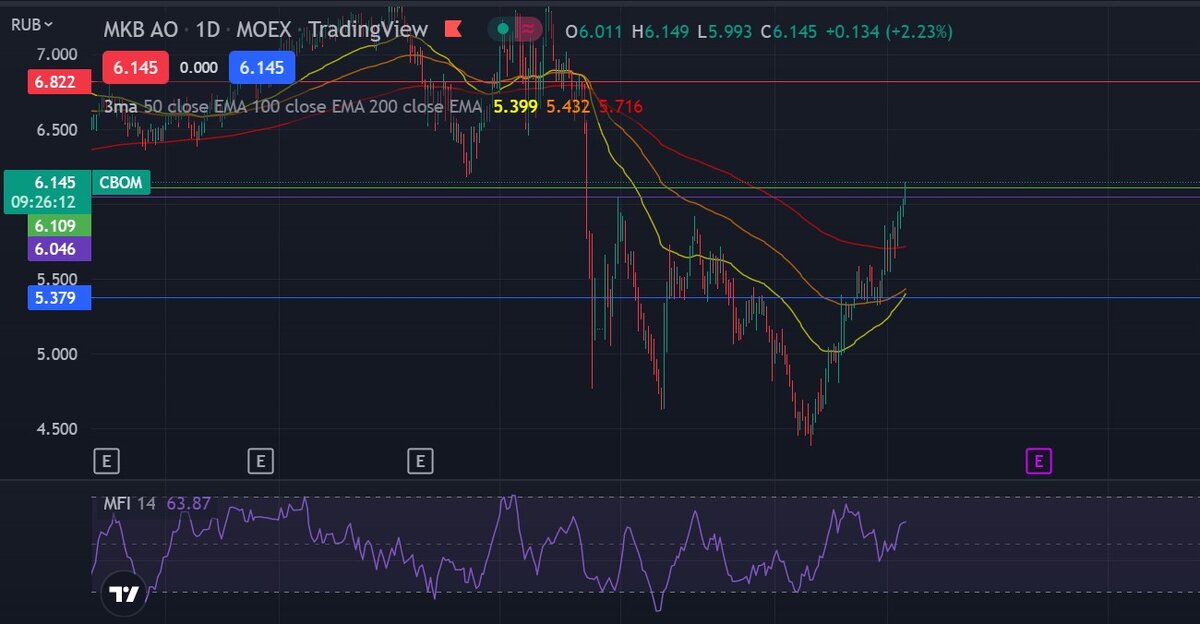Click the yellow 5.399 EMA value

click(x=517, y=106)
